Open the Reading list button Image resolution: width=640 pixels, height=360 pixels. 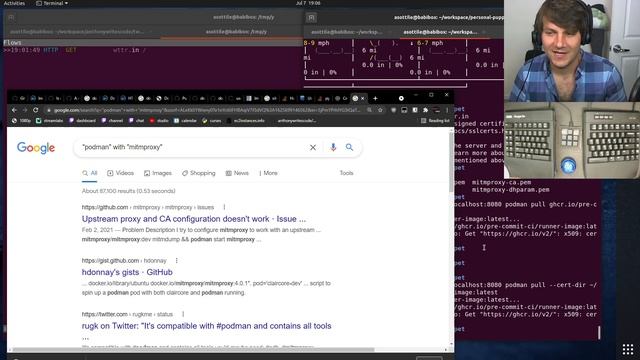click(x=436, y=121)
